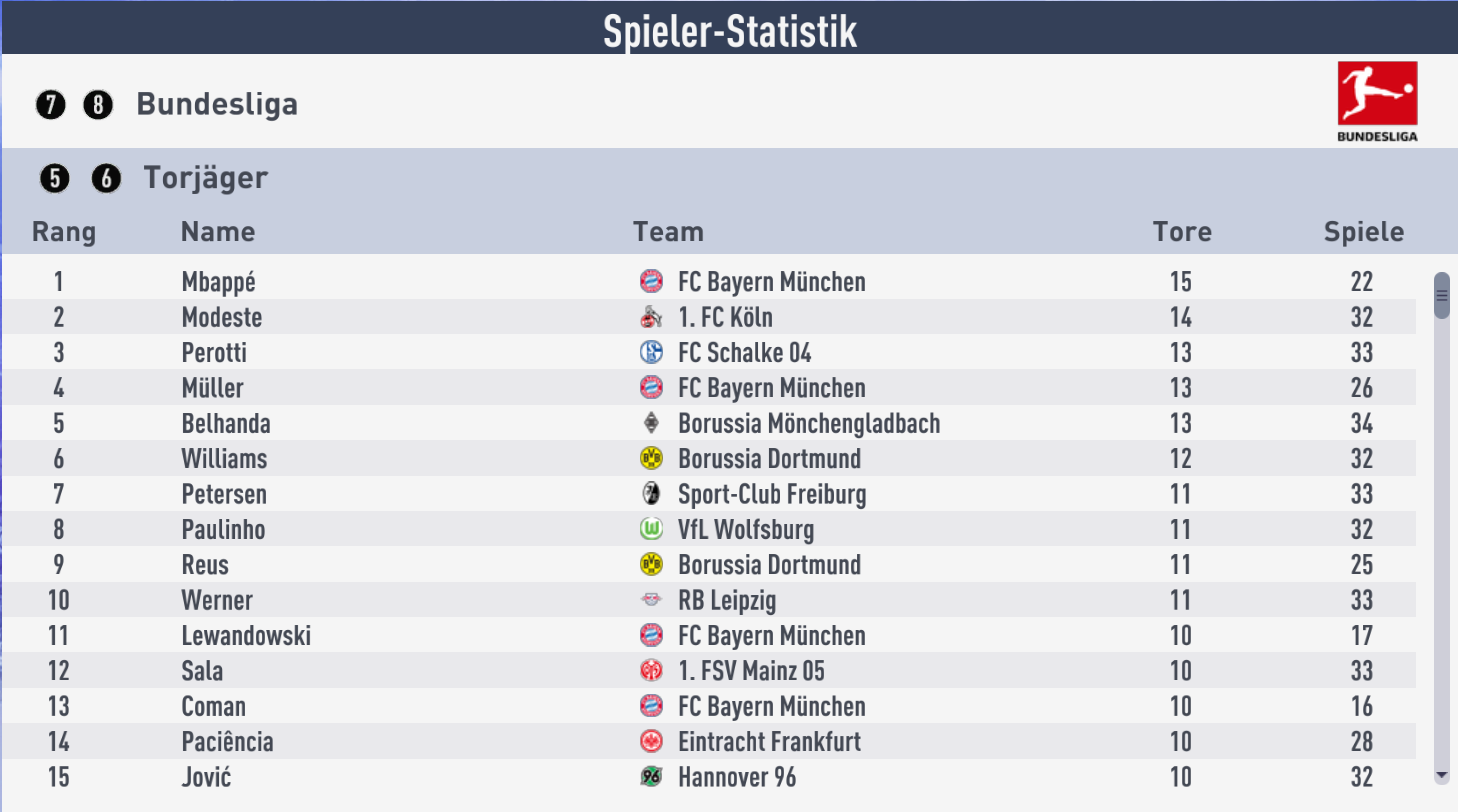The height and width of the screenshot is (812, 1458).
Task: Click the FC Schalke 04 crest icon
Action: pos(651,353)
